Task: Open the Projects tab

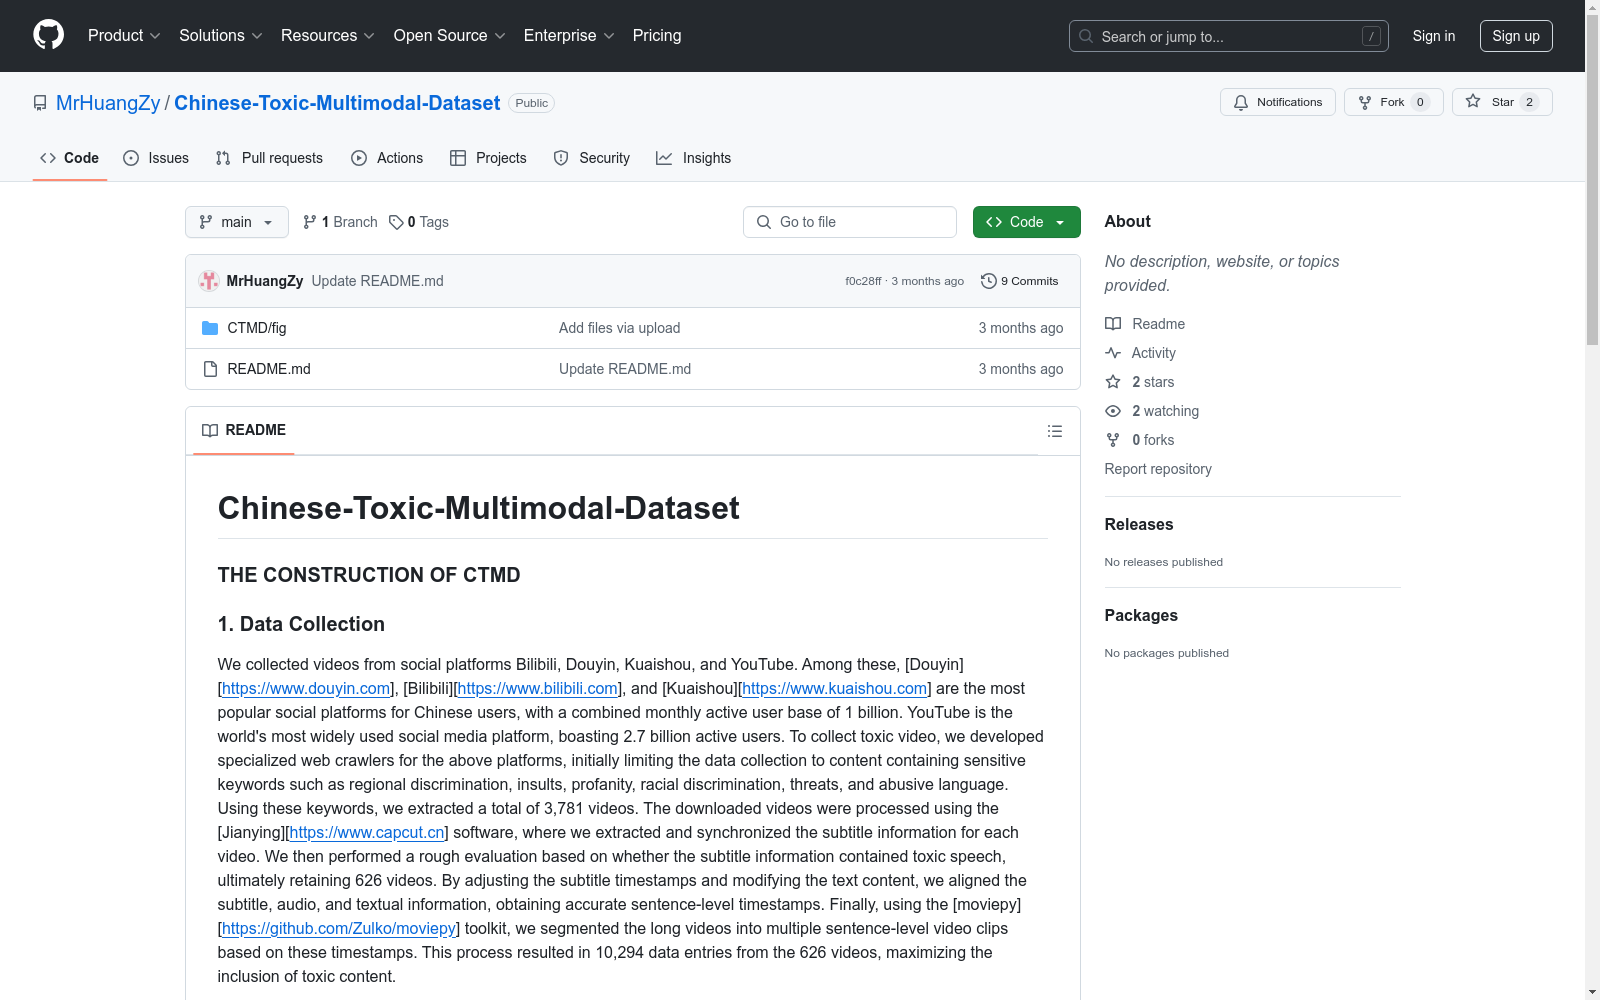Action: click(488, 158)
